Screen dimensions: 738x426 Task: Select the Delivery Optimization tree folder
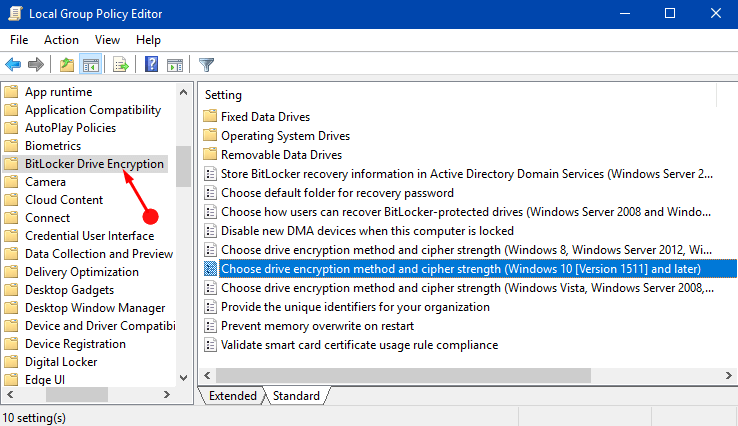click(x=81, y=272)
